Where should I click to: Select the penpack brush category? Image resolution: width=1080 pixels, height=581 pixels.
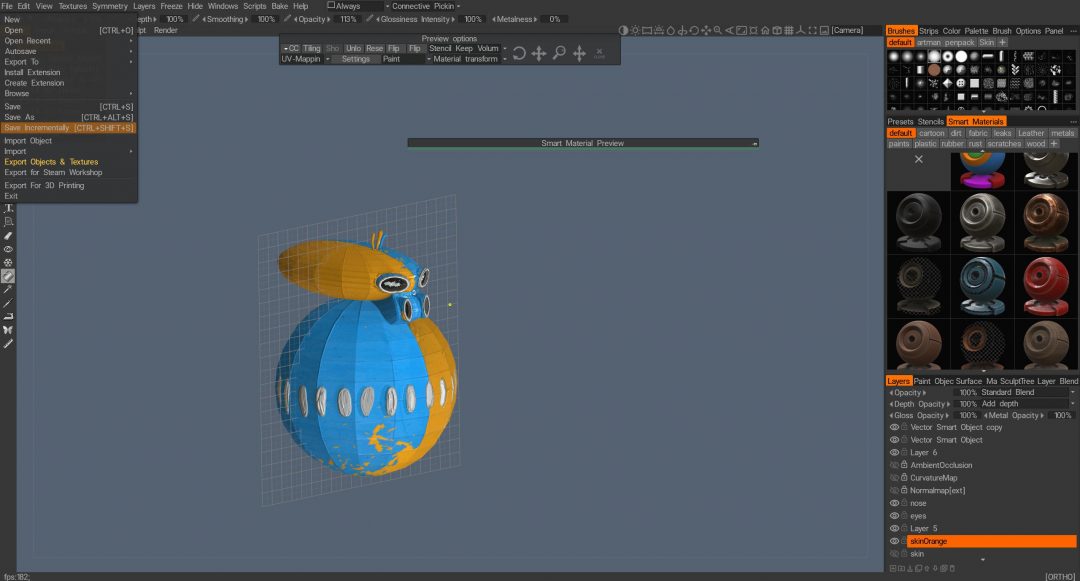click(x=959, y=43)
